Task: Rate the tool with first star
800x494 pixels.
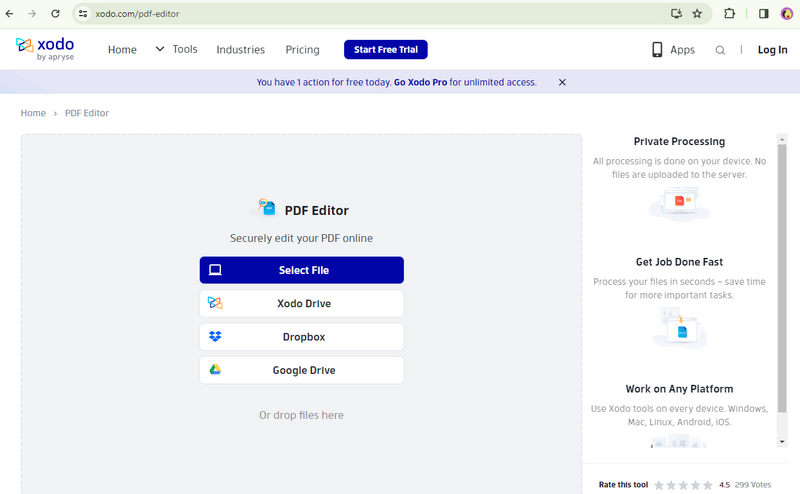Action: coord(659,485)
